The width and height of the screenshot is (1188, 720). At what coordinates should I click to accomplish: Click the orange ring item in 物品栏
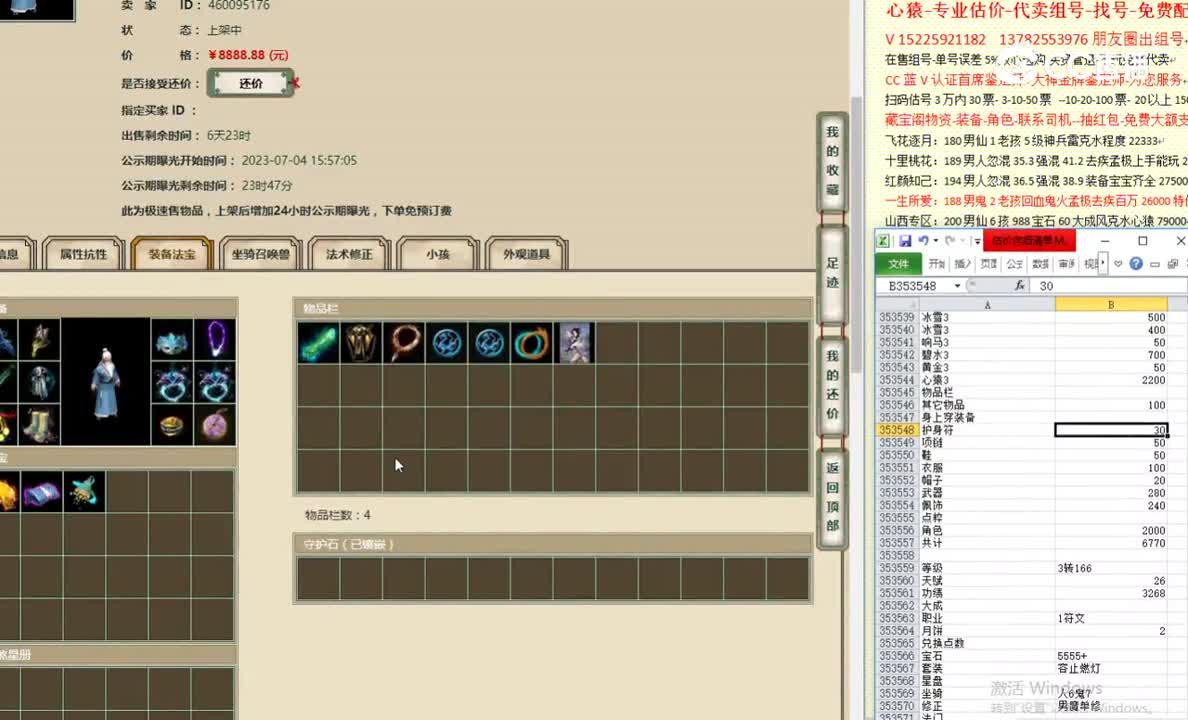click(531, 343)
